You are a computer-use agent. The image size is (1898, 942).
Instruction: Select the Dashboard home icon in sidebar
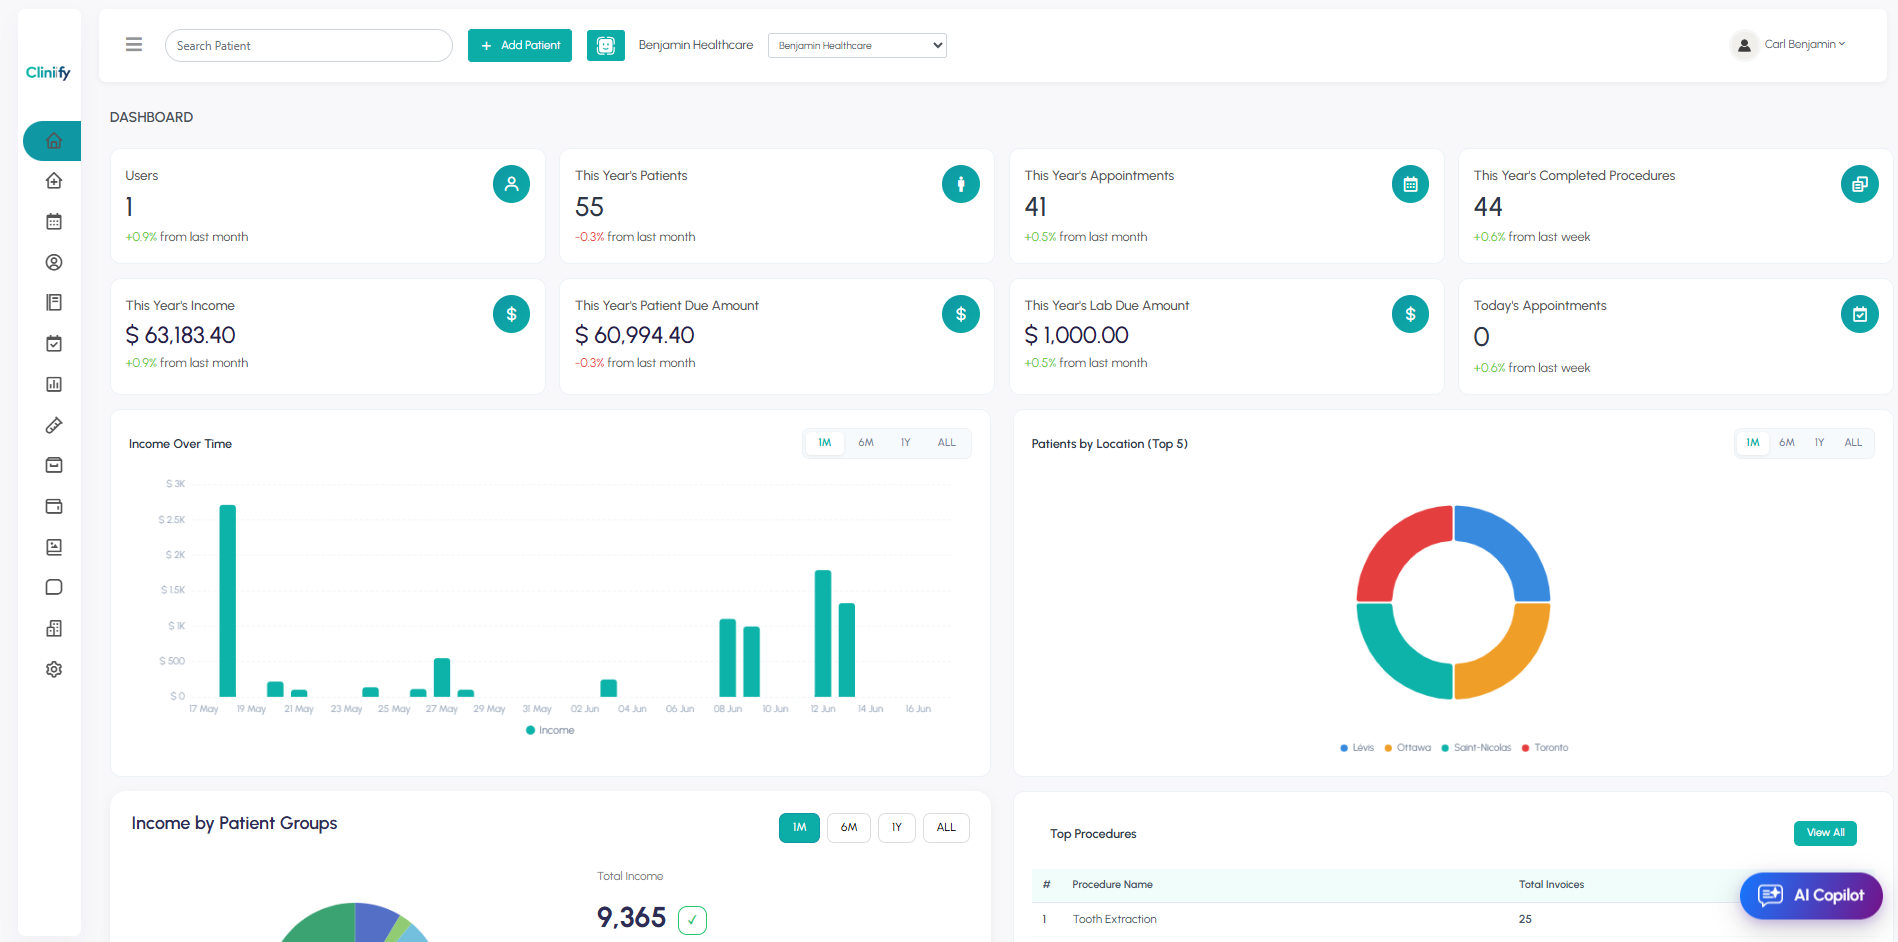54,141
